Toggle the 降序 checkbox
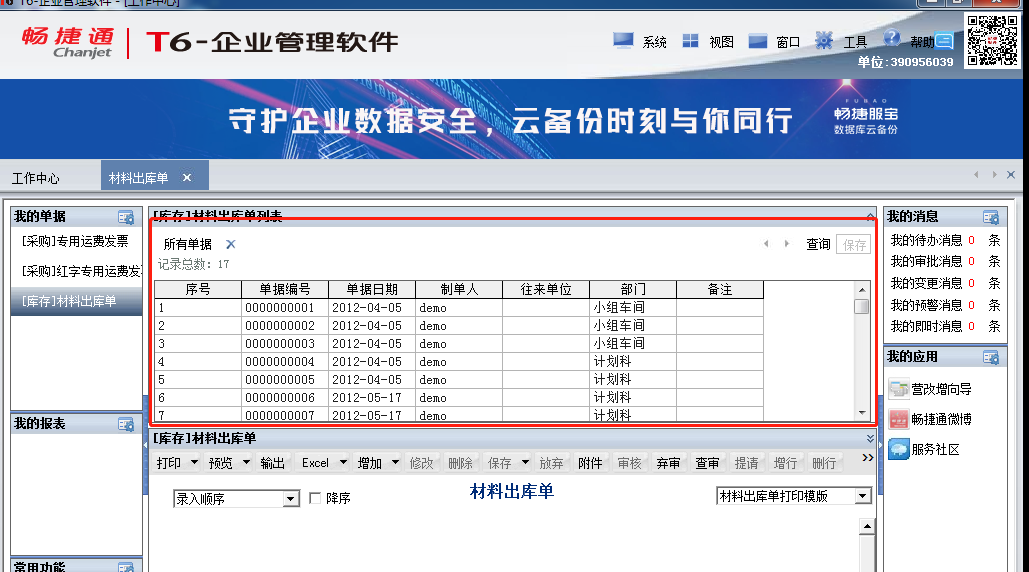The width and height of the screenshot is (1029, 572). coord(315,499)
